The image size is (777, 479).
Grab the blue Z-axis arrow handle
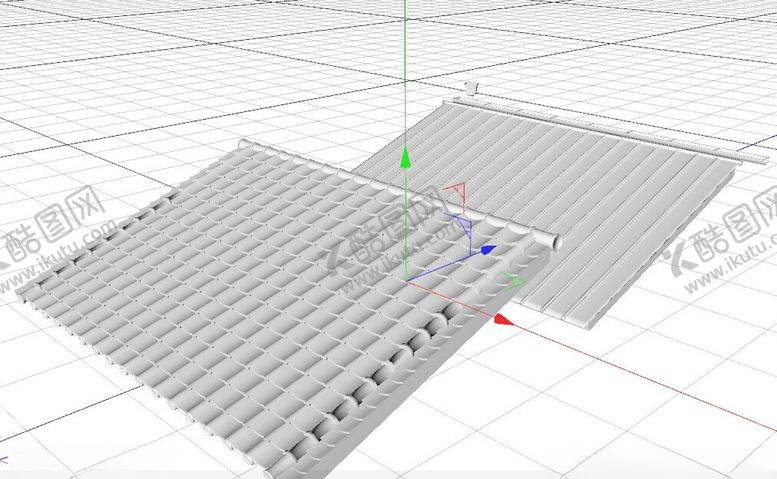coord(488,249)
